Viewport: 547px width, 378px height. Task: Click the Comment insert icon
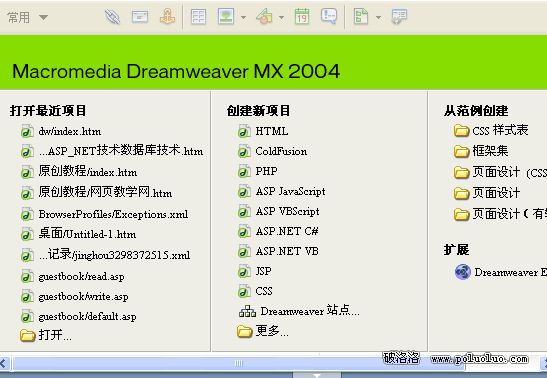point(329,16)
